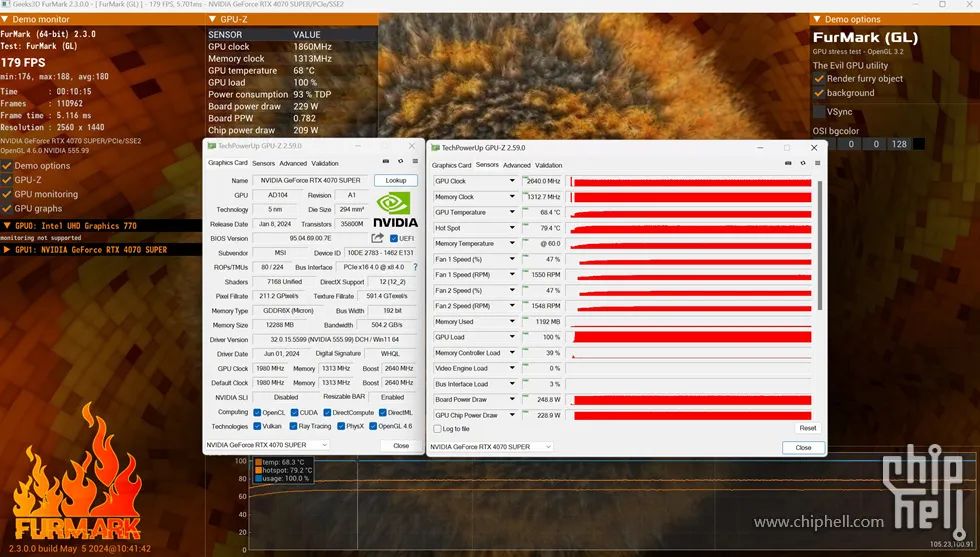
Task: Collapse the Demo options panel
Action: coord(817,19)
